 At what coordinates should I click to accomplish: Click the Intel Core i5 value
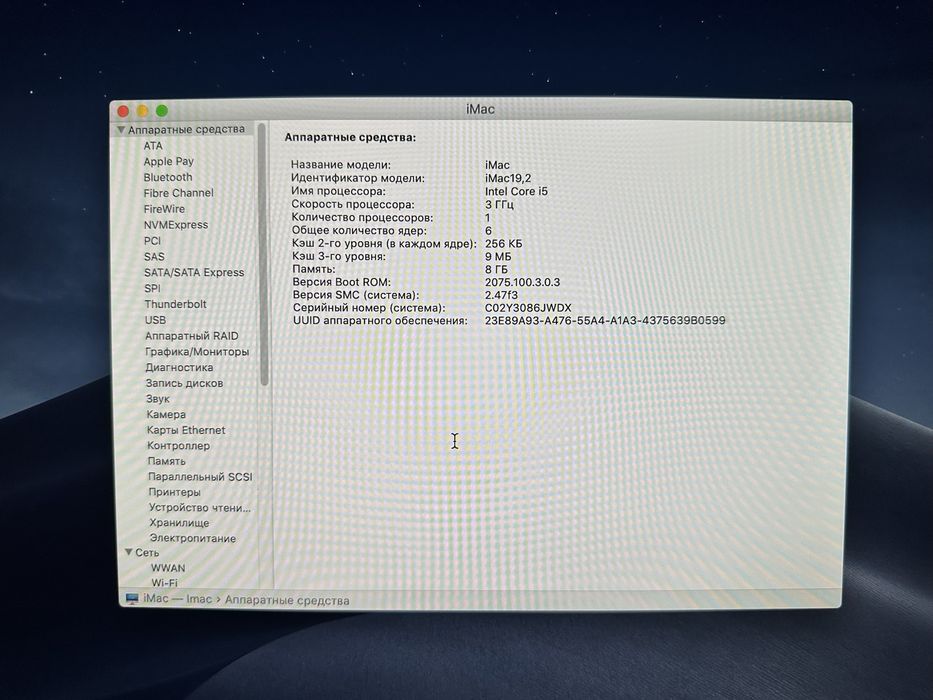pyautogui.click(x=516, y=191)
